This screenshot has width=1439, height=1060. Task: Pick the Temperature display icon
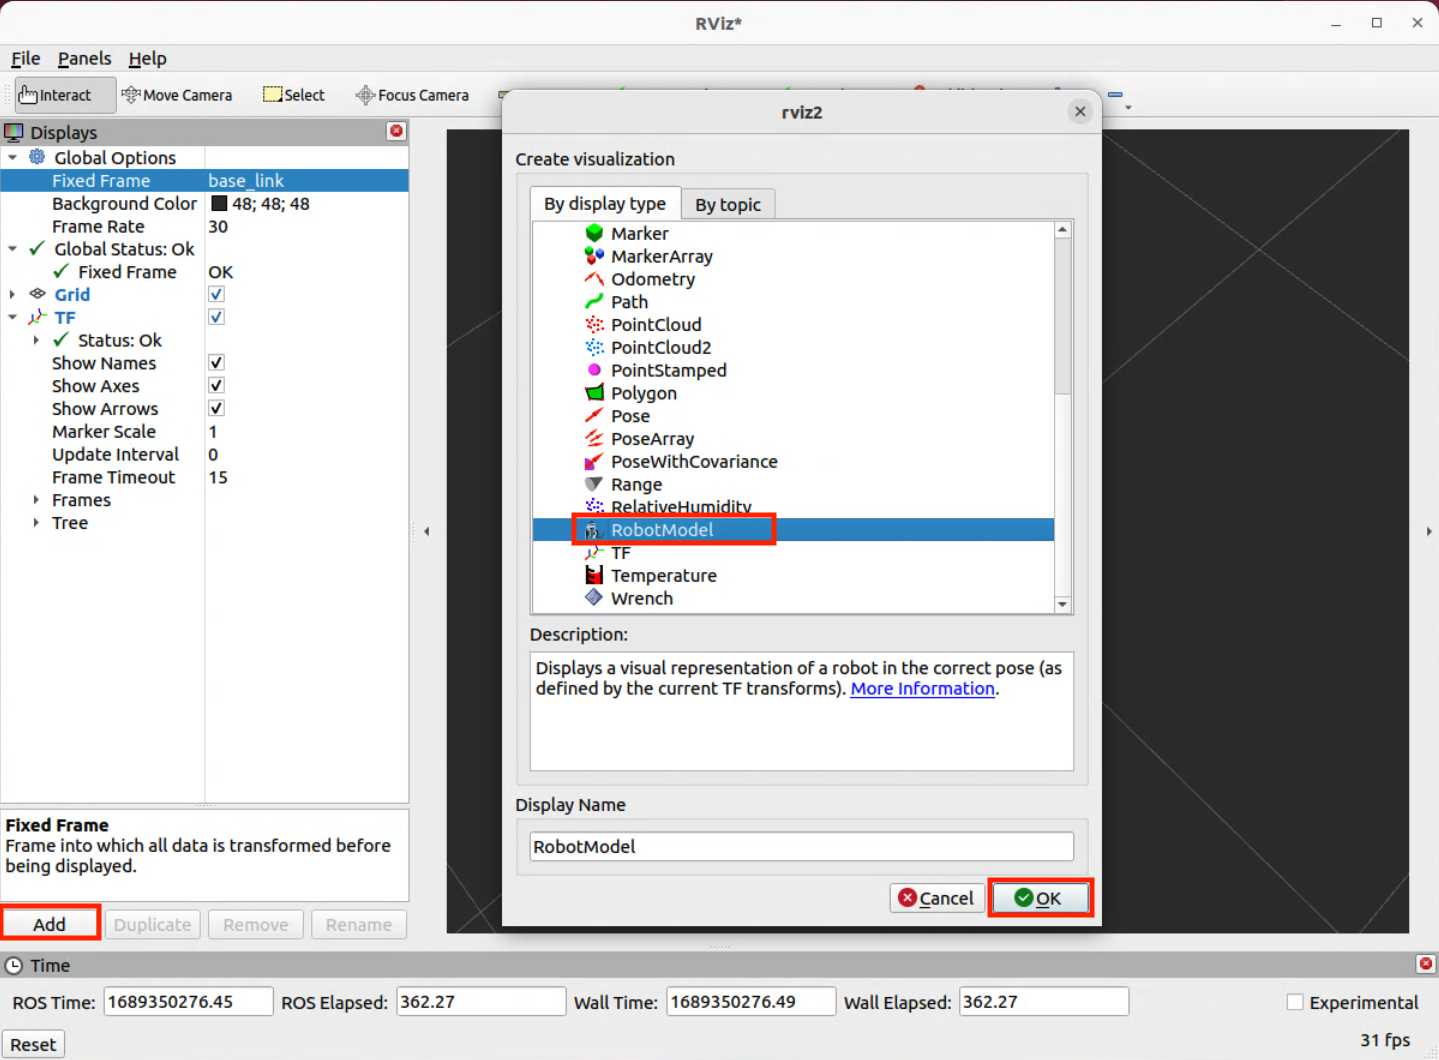coord(594,576)
